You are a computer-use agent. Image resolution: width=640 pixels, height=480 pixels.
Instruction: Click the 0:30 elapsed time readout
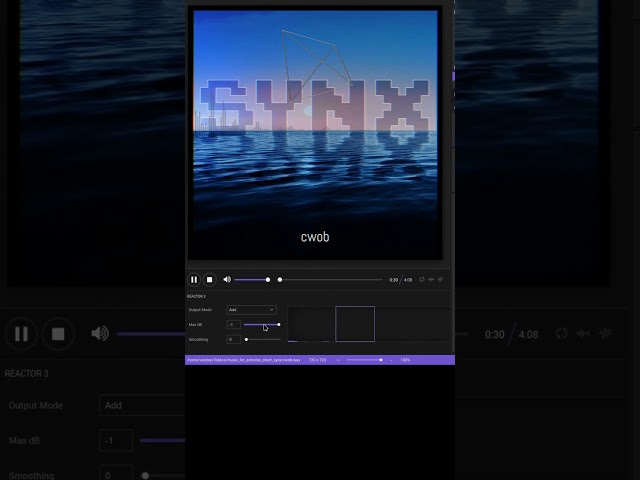point(393,280)
